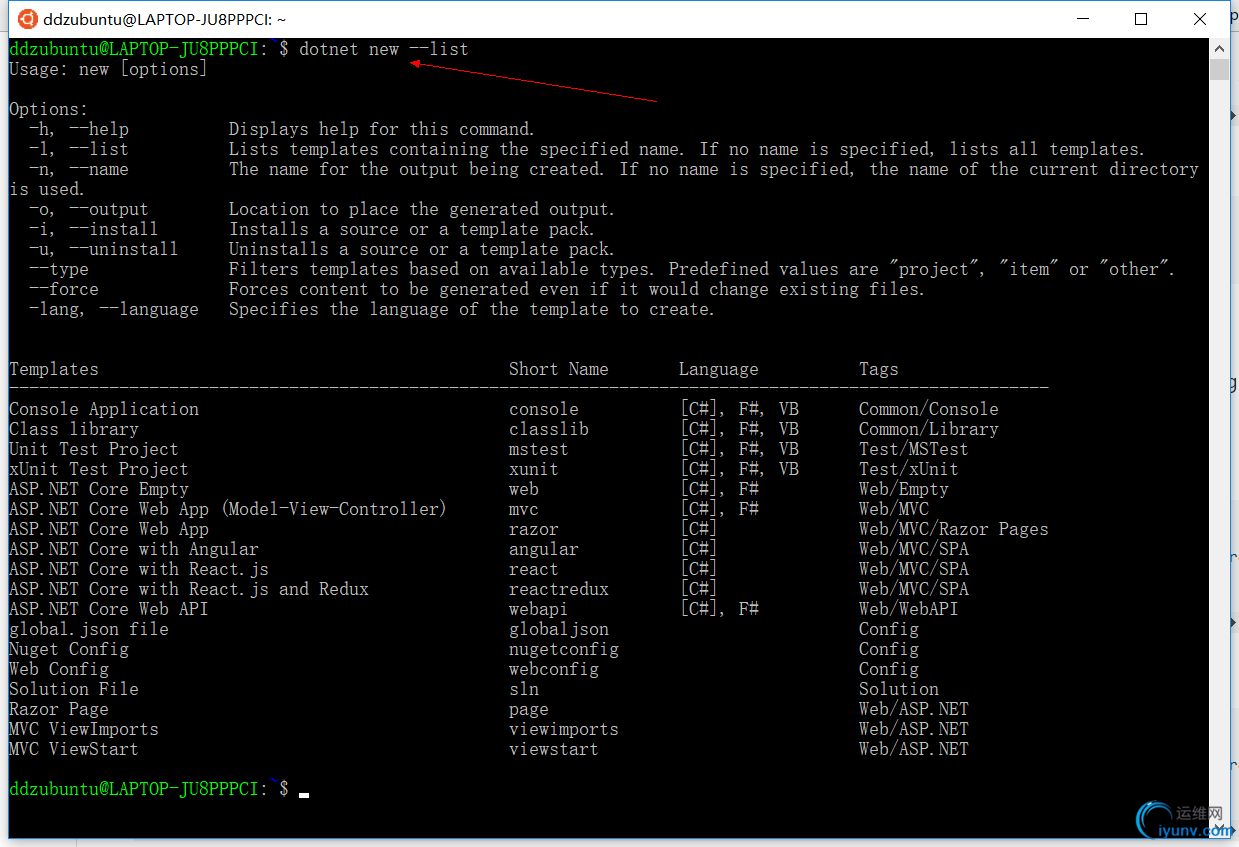Click 'Usage: new [options]' line
The image size is (1239, 847).
coord(108,69)
